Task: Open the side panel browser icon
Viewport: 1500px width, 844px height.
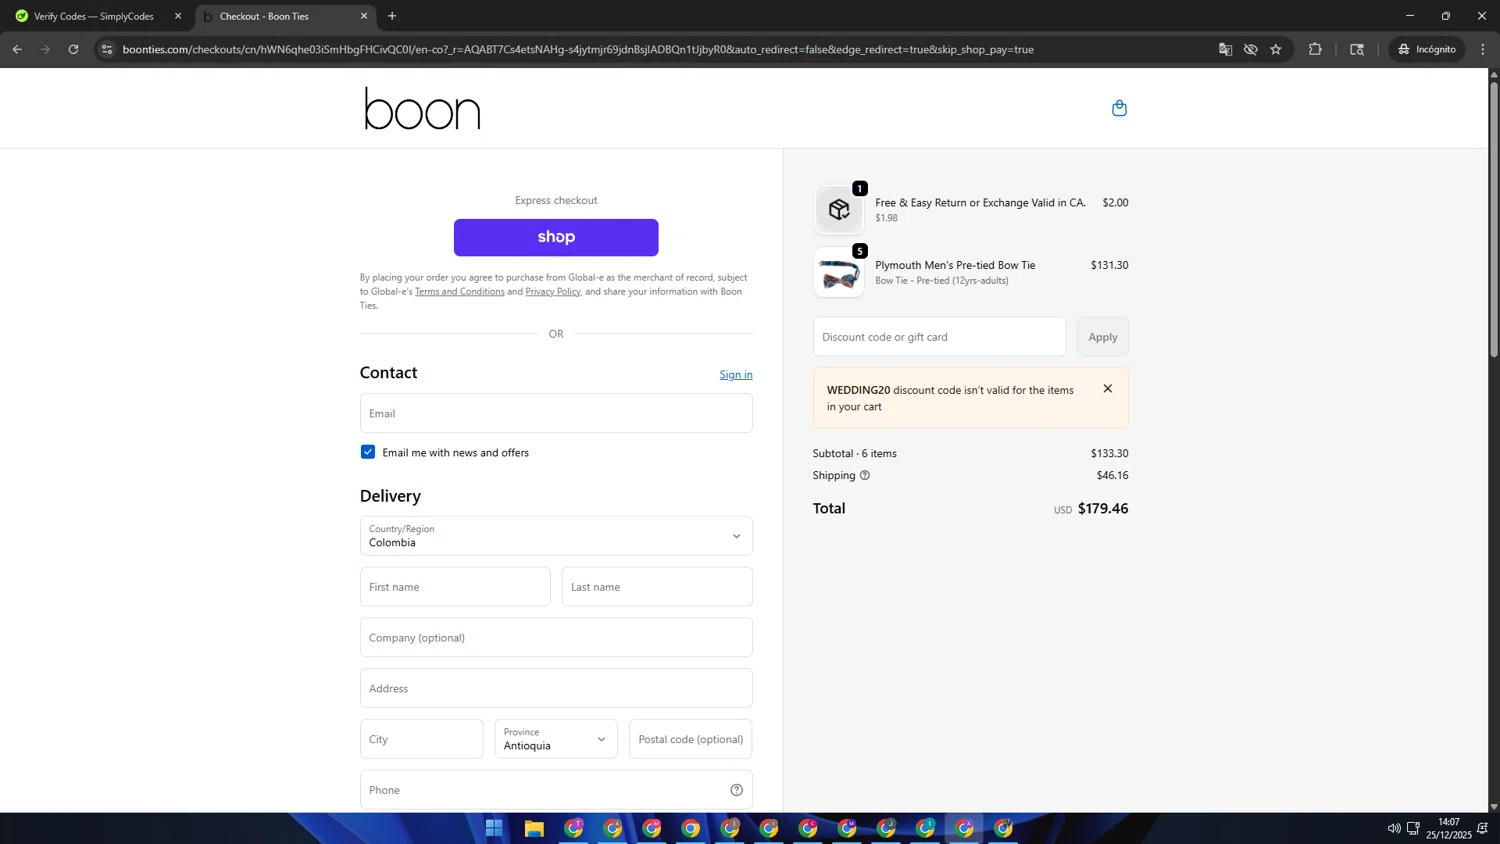Action: click(1357, 49)
